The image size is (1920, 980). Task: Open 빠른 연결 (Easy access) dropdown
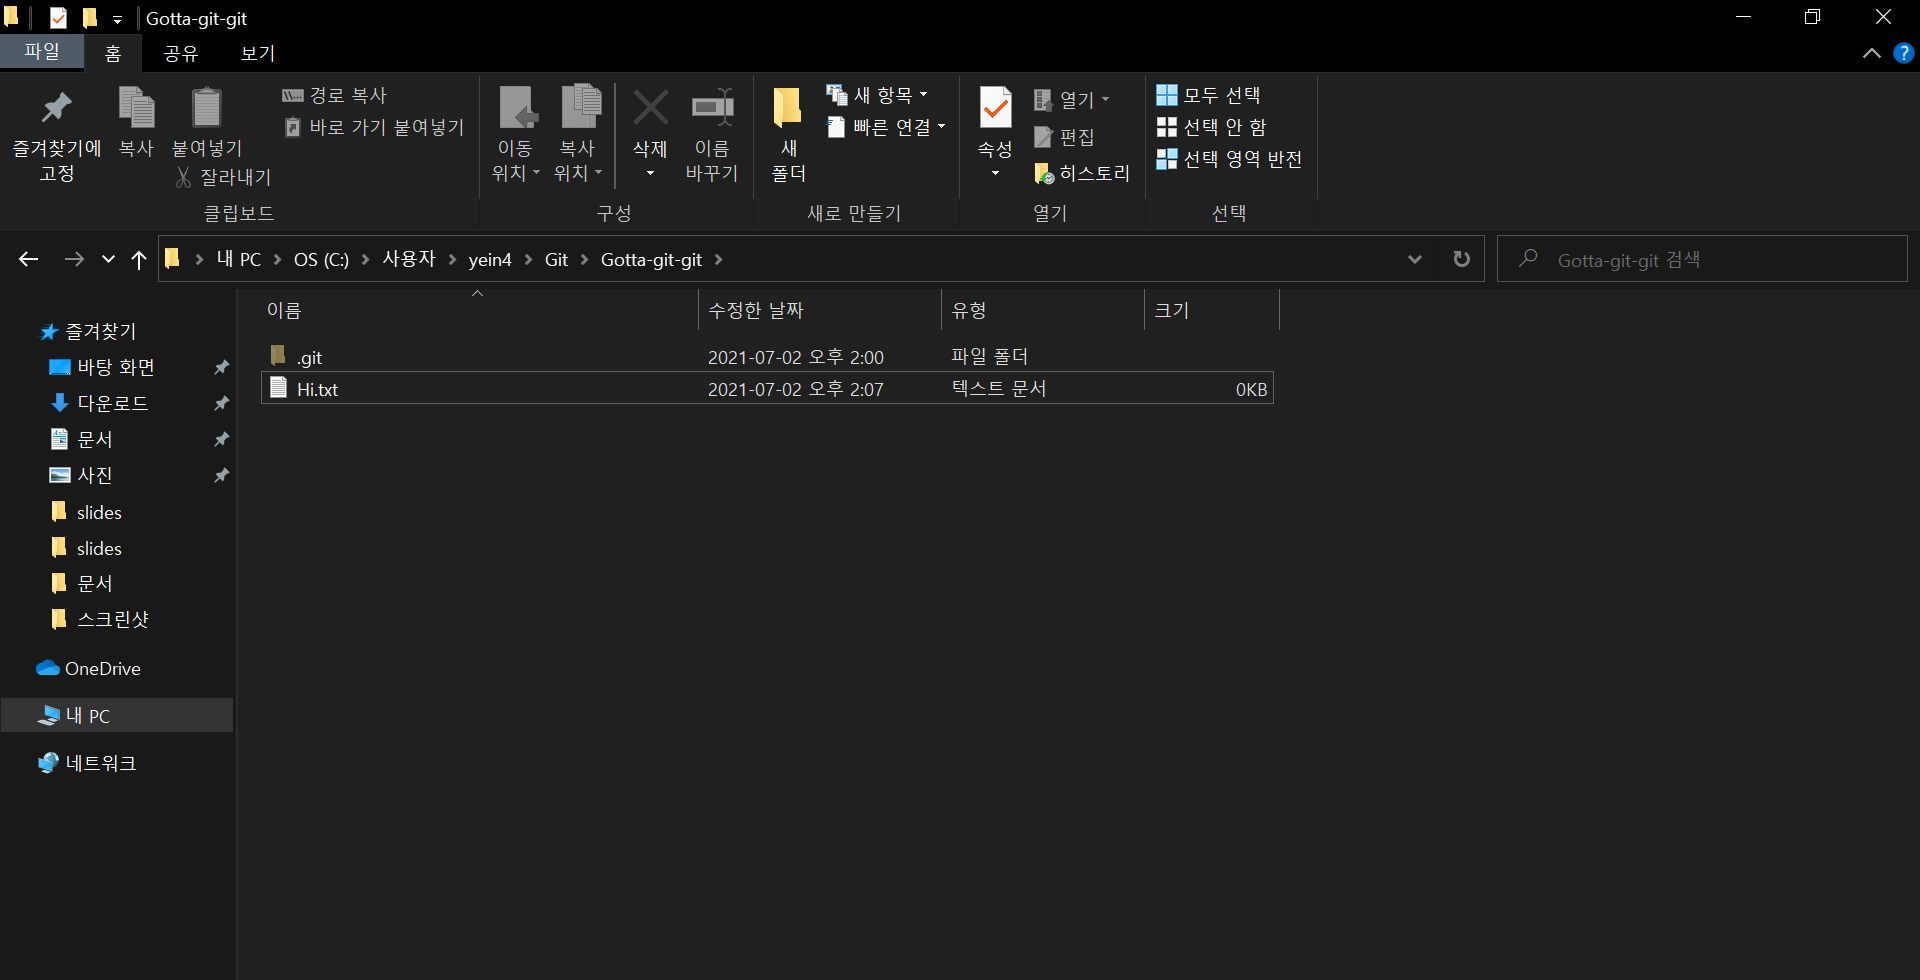tap(886, 127)
